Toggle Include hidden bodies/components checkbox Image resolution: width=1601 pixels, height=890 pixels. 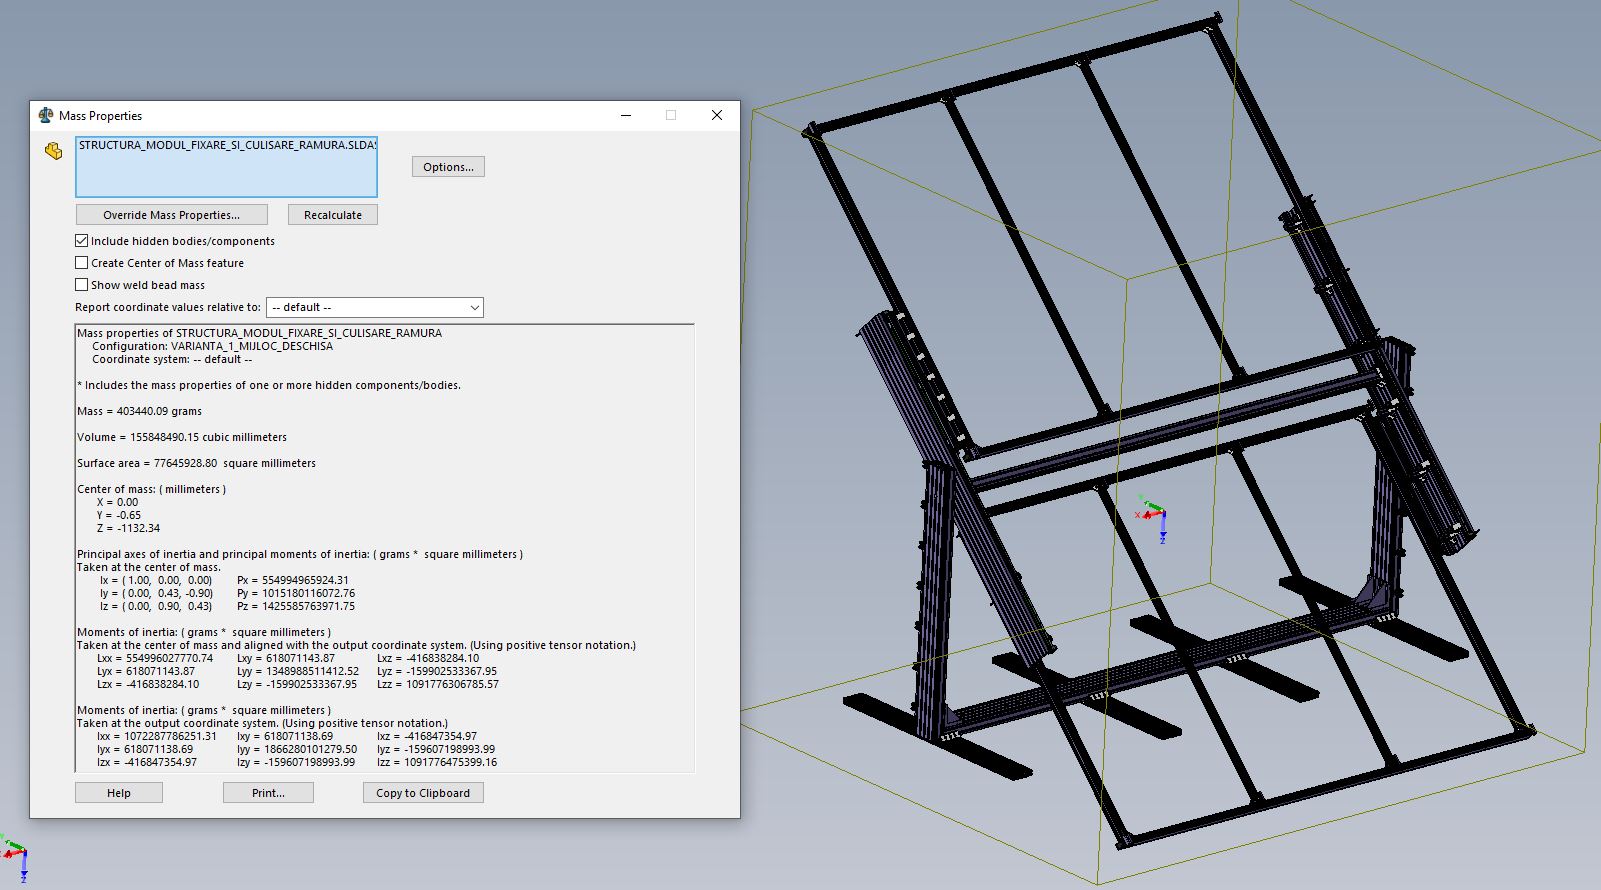pos(82,241)
